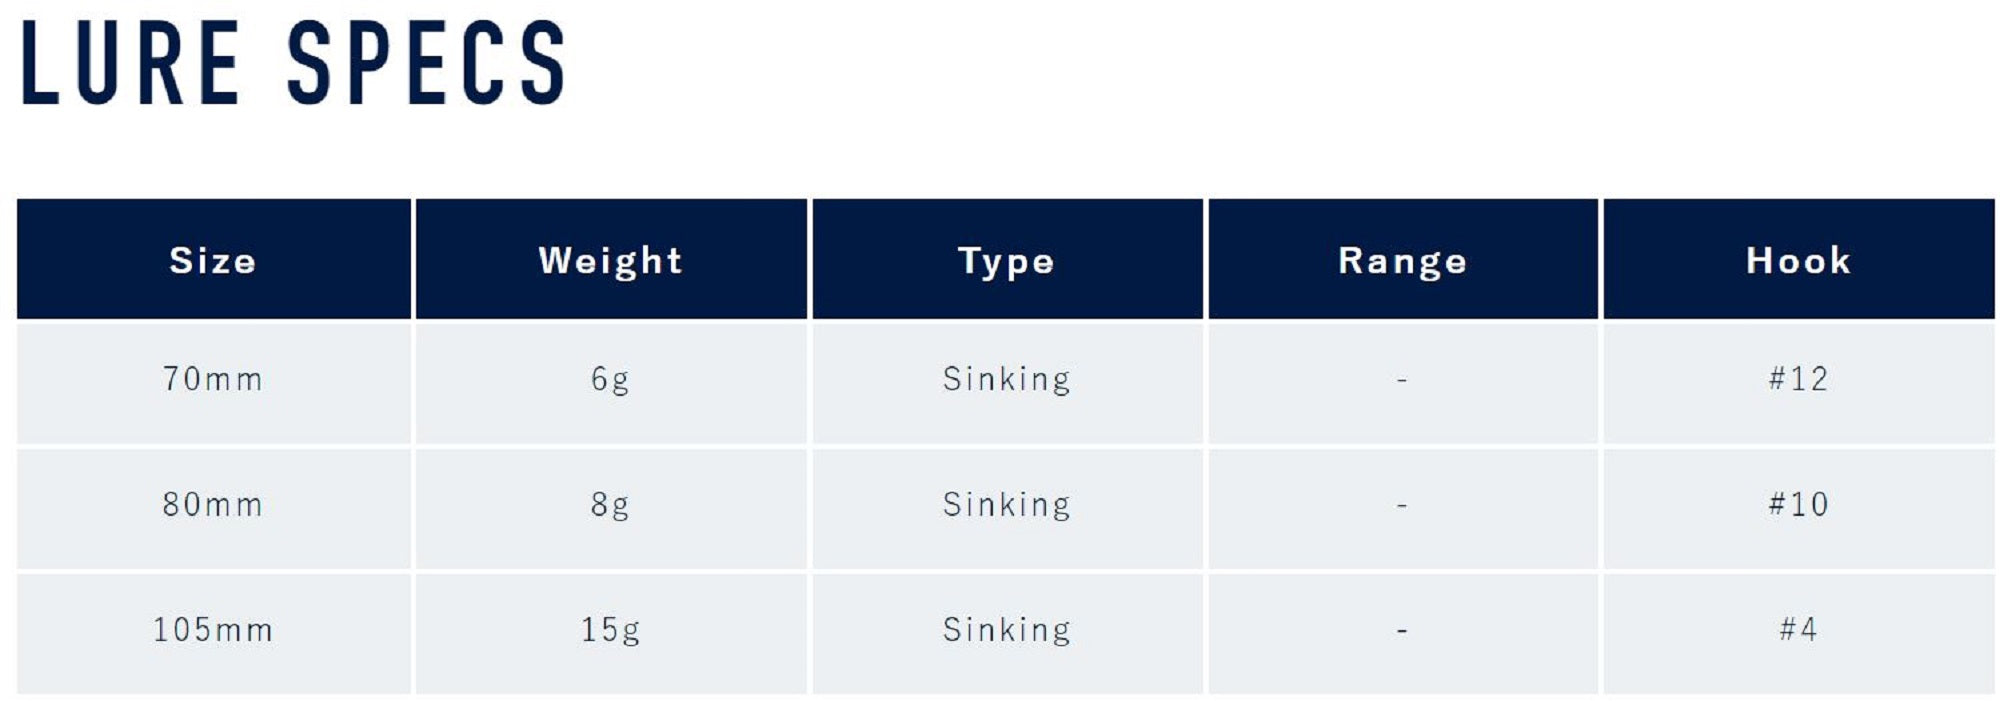Select the 8g weight cell
2000x701 pixels.
(x=610, y=504)
